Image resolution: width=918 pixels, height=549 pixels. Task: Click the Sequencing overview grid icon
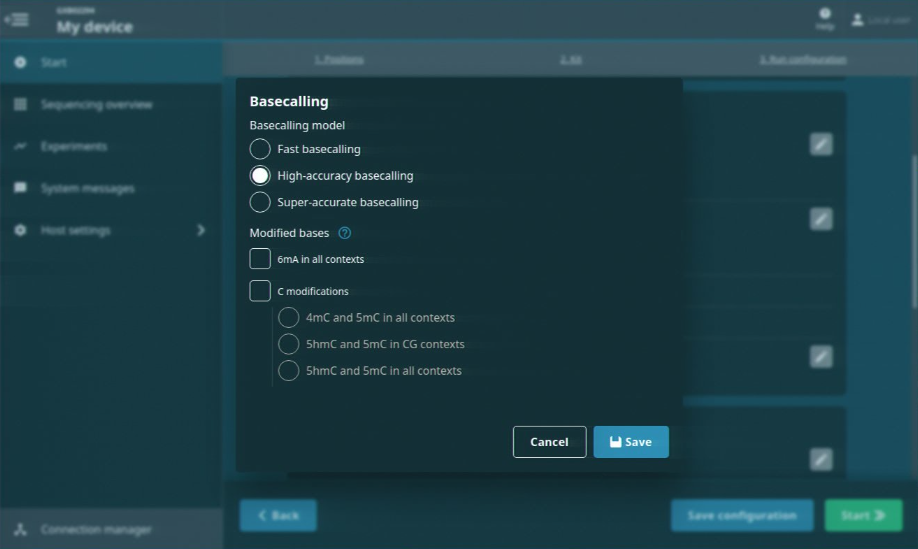[20, 104]
